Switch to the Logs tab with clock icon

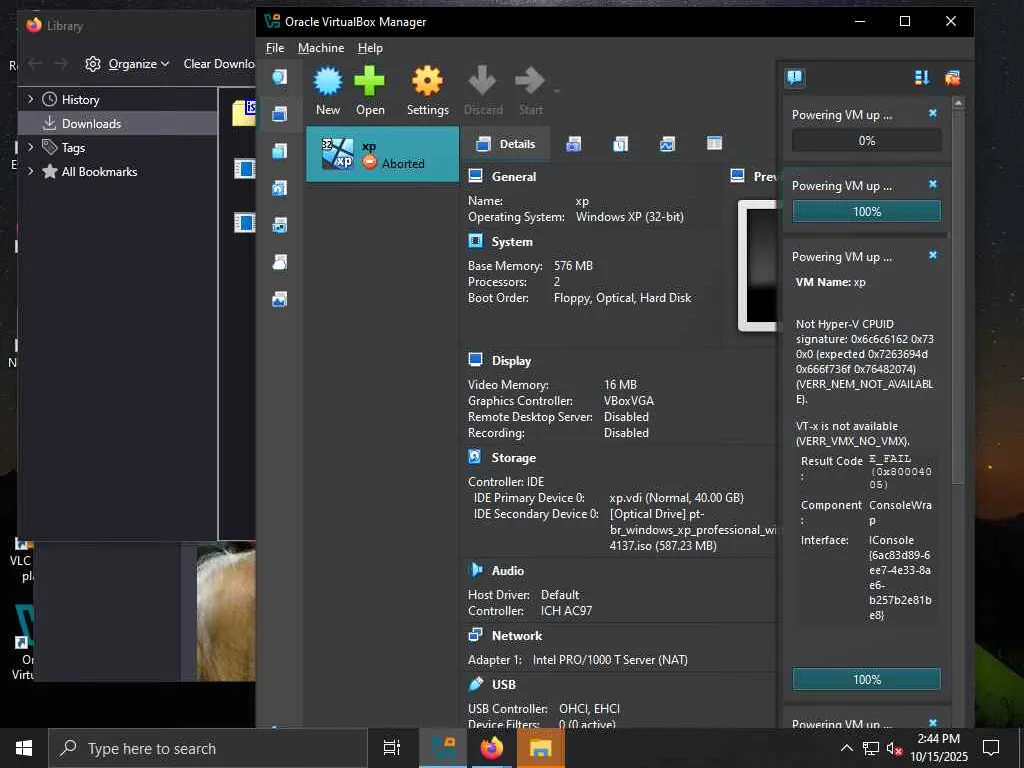pyautogui.click(x=620, y=144)
